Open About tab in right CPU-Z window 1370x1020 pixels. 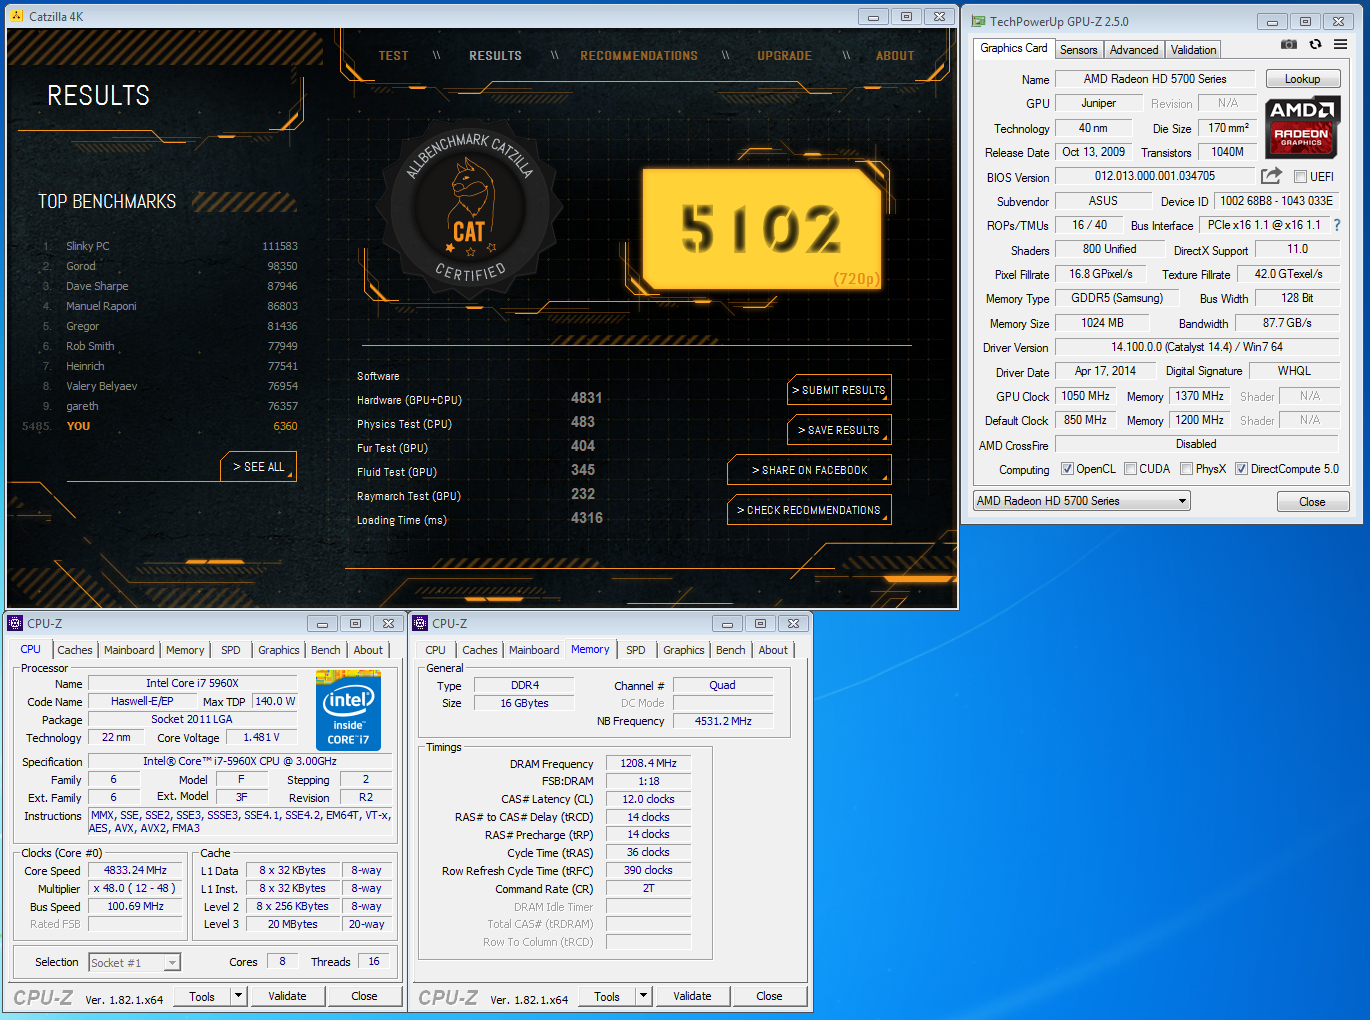point(773,650)
